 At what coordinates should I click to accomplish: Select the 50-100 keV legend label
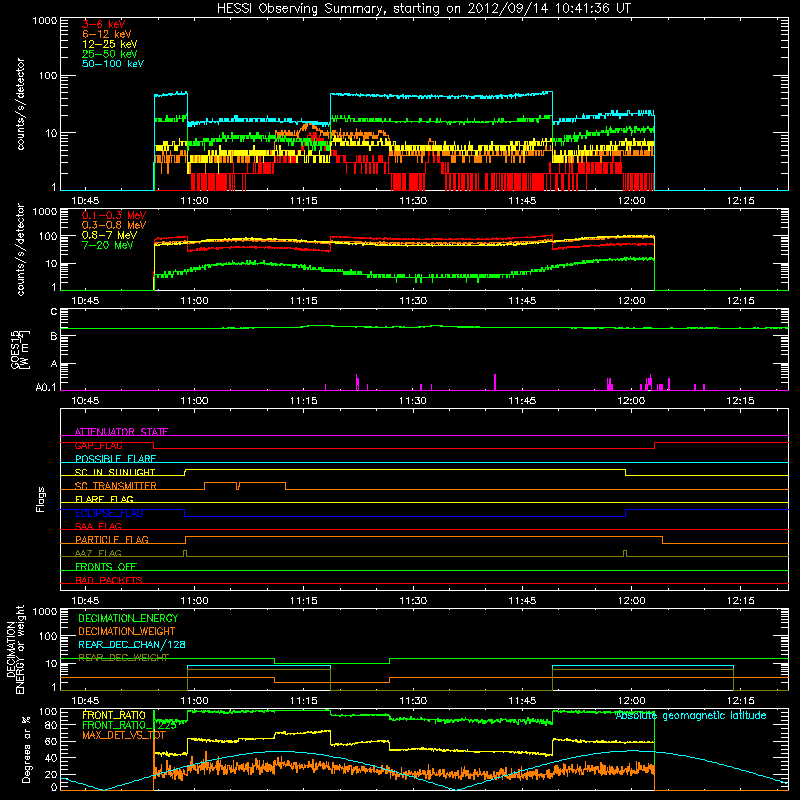point(112,64)
